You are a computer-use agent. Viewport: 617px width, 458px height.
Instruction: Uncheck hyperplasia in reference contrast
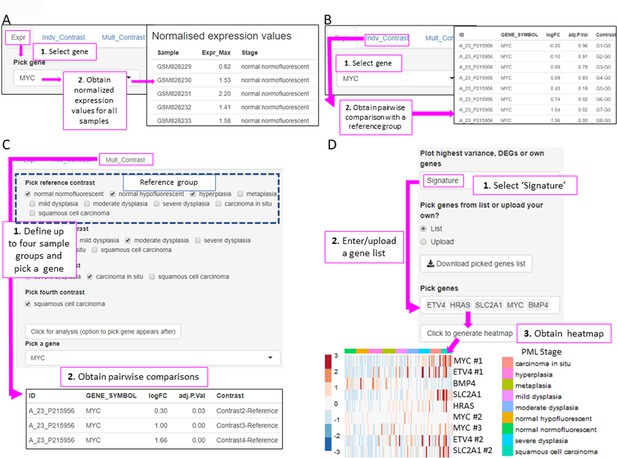tap(193, 194)
